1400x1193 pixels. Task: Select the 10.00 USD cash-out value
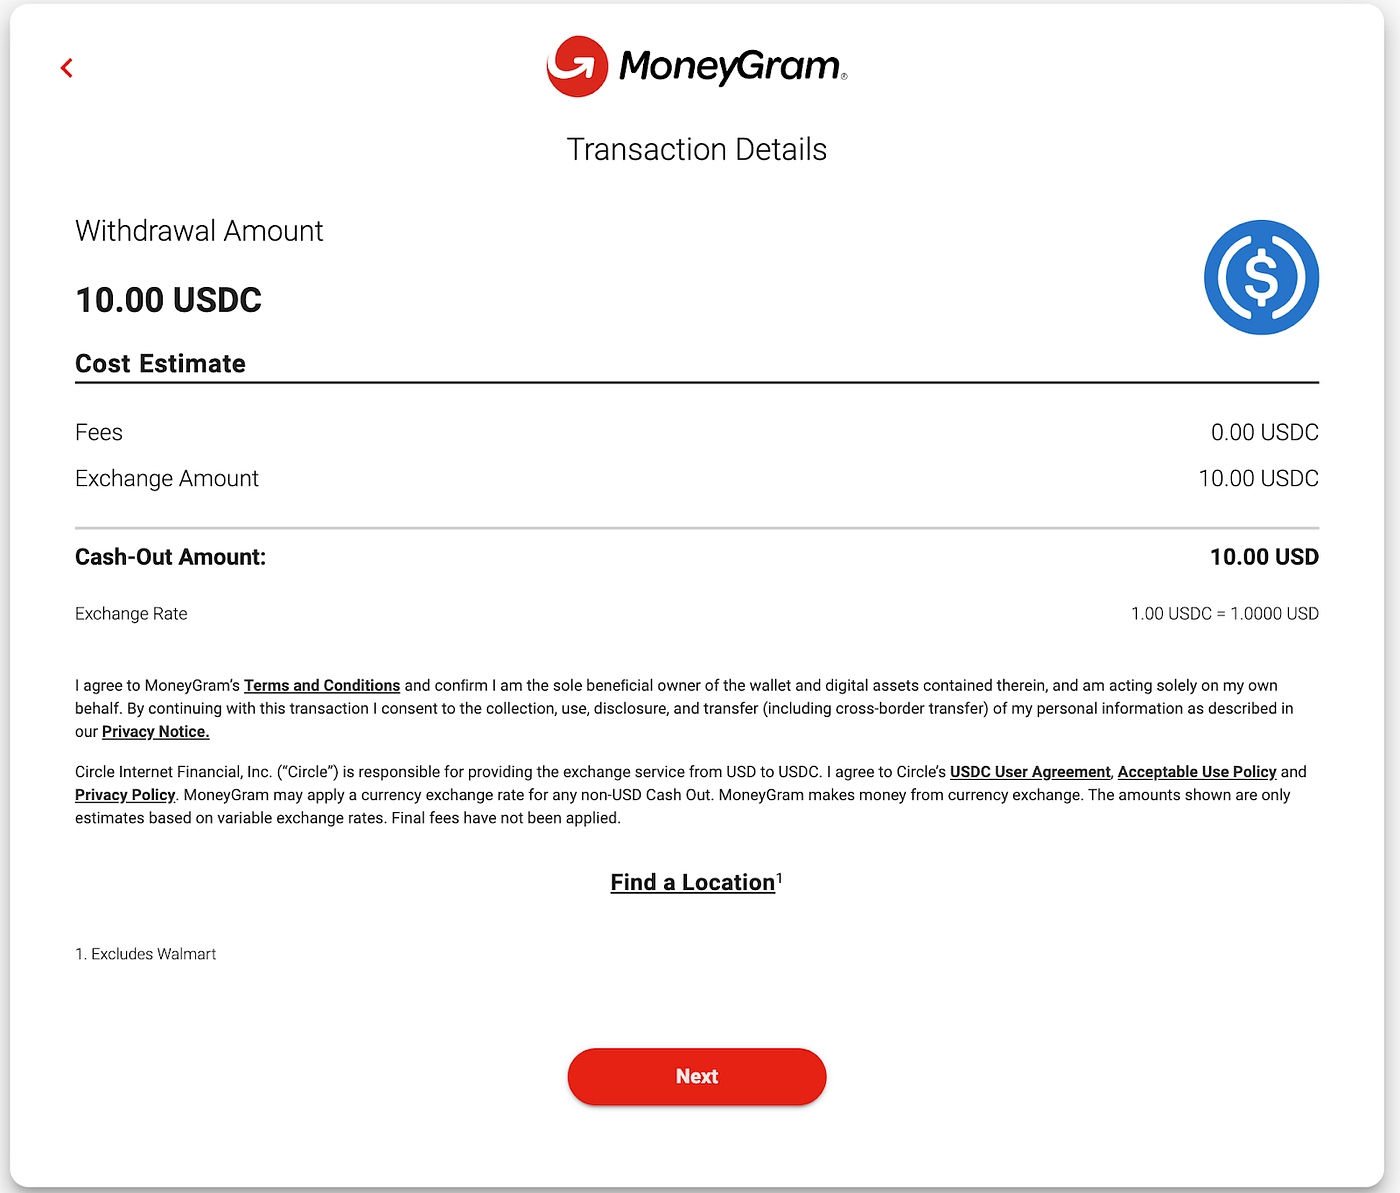(x=1265, y=557)
